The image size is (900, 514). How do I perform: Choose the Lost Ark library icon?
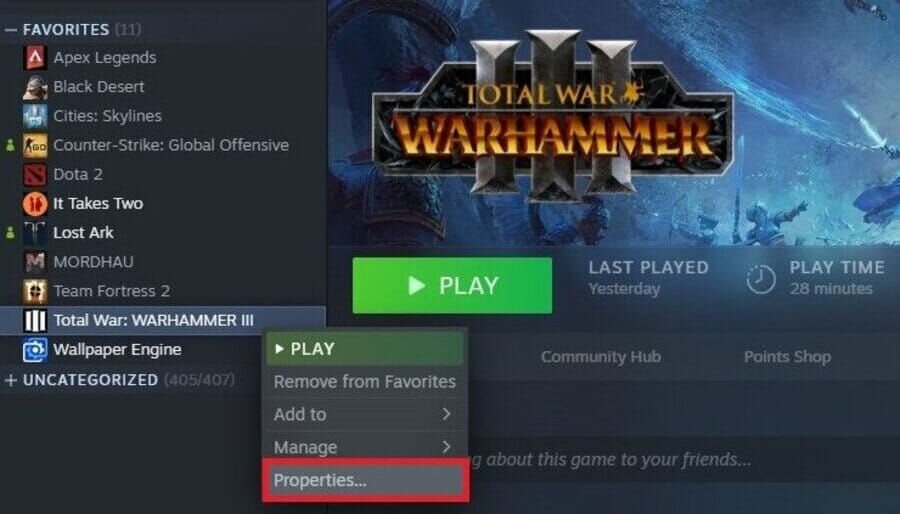(35, 233)
